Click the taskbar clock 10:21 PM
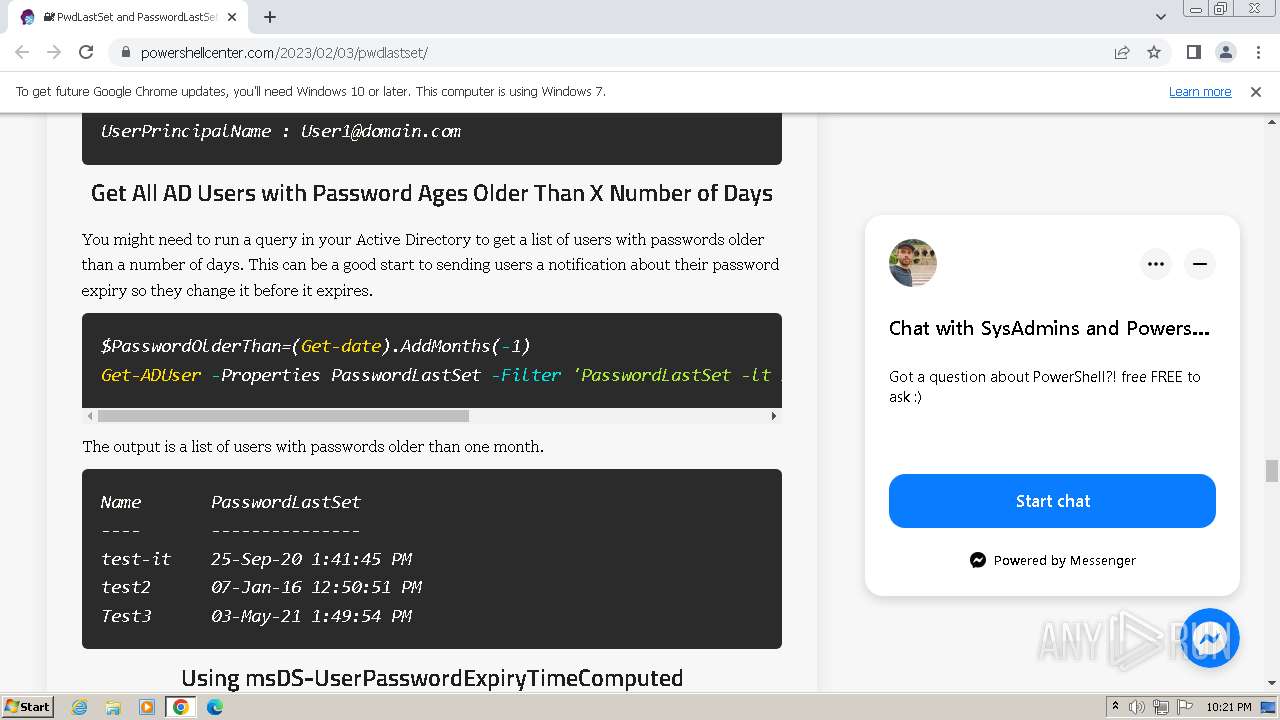 (1229, 707)
